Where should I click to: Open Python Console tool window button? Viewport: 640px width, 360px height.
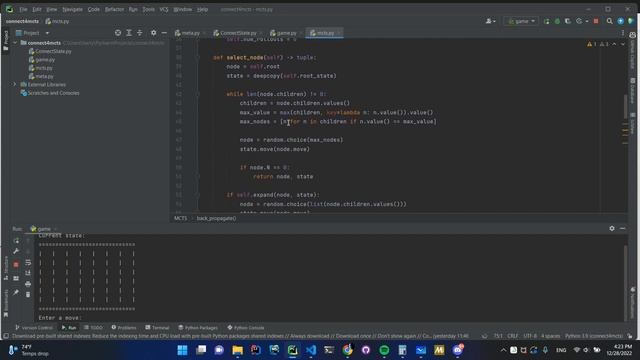[x=246, y=328]
